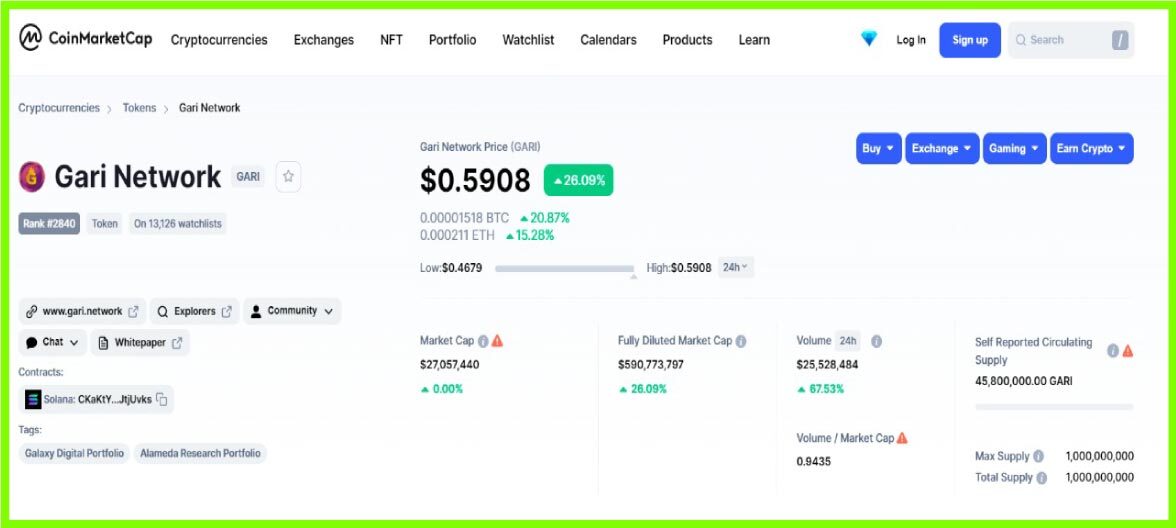
Task: Click the Rank #2840 badge
Action: 49,224
